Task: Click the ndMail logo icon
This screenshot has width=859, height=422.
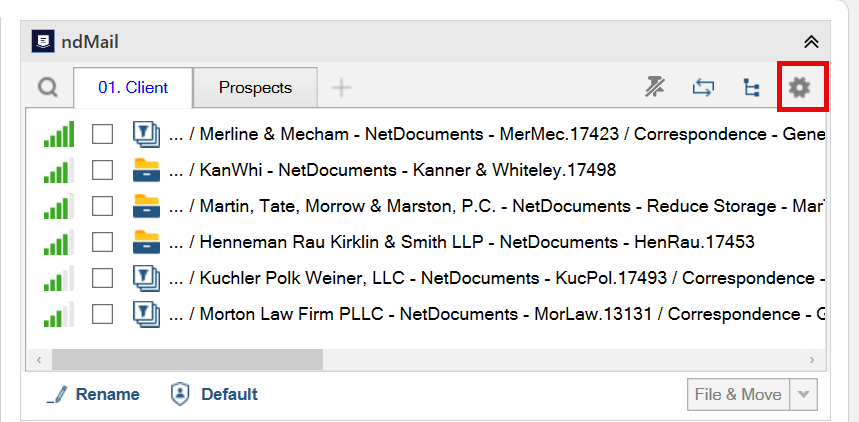Action: point(43,42)
